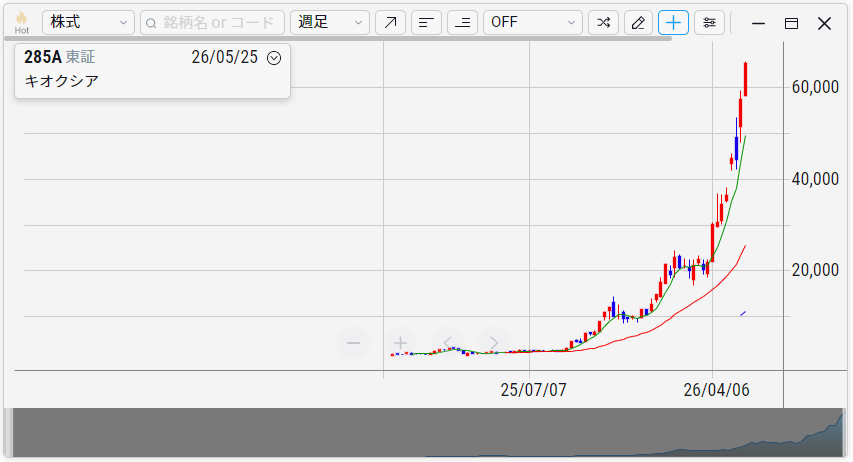Click the 40,000 price axis label
The height and width of the screenshot is (462, 853).
pyautogui.click(x=815, y=179)
